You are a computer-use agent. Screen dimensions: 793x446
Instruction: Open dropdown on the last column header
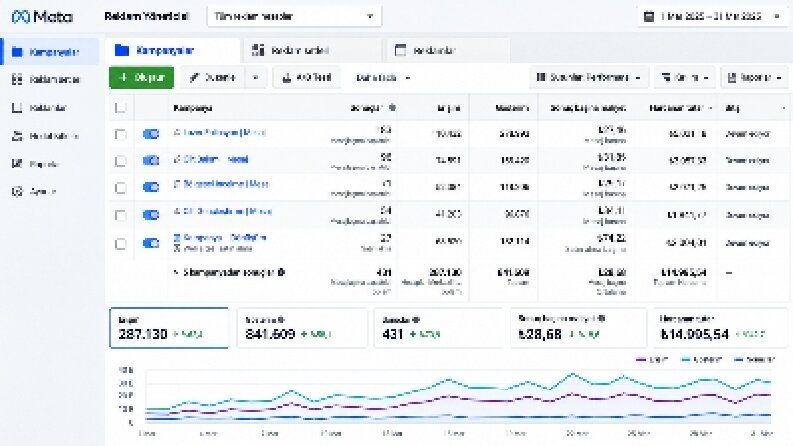click(783, 108)
